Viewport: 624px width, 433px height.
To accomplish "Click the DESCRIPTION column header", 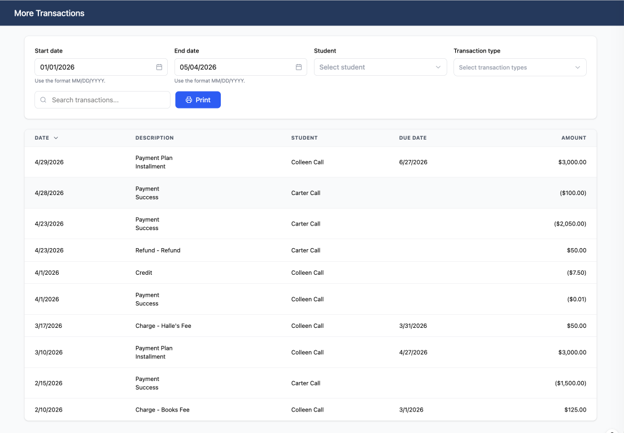I will [x=154, y=138].
